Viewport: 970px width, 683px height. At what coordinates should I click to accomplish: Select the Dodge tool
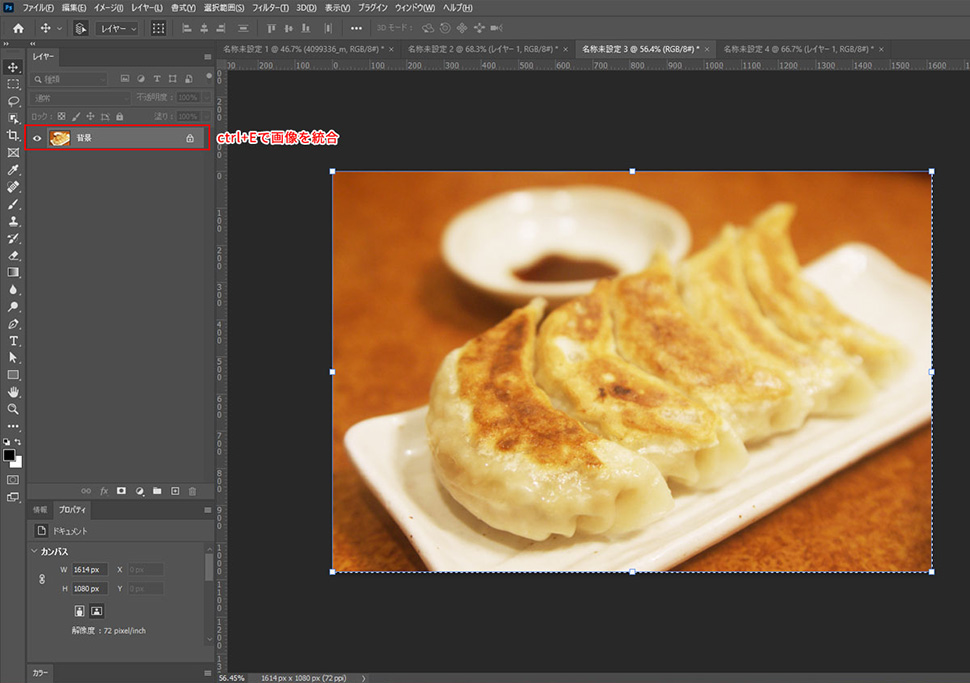point(13,307)
